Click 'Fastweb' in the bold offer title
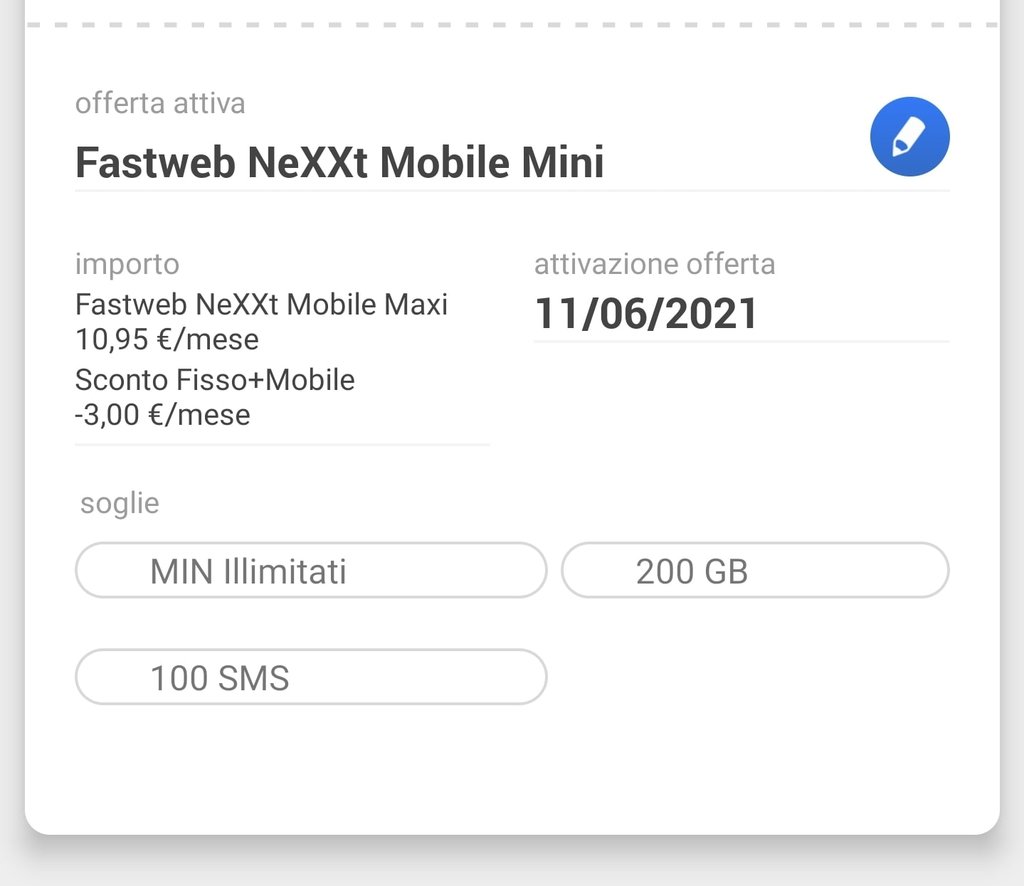The height and width of the screenshot is (886, 1024). 154,162
